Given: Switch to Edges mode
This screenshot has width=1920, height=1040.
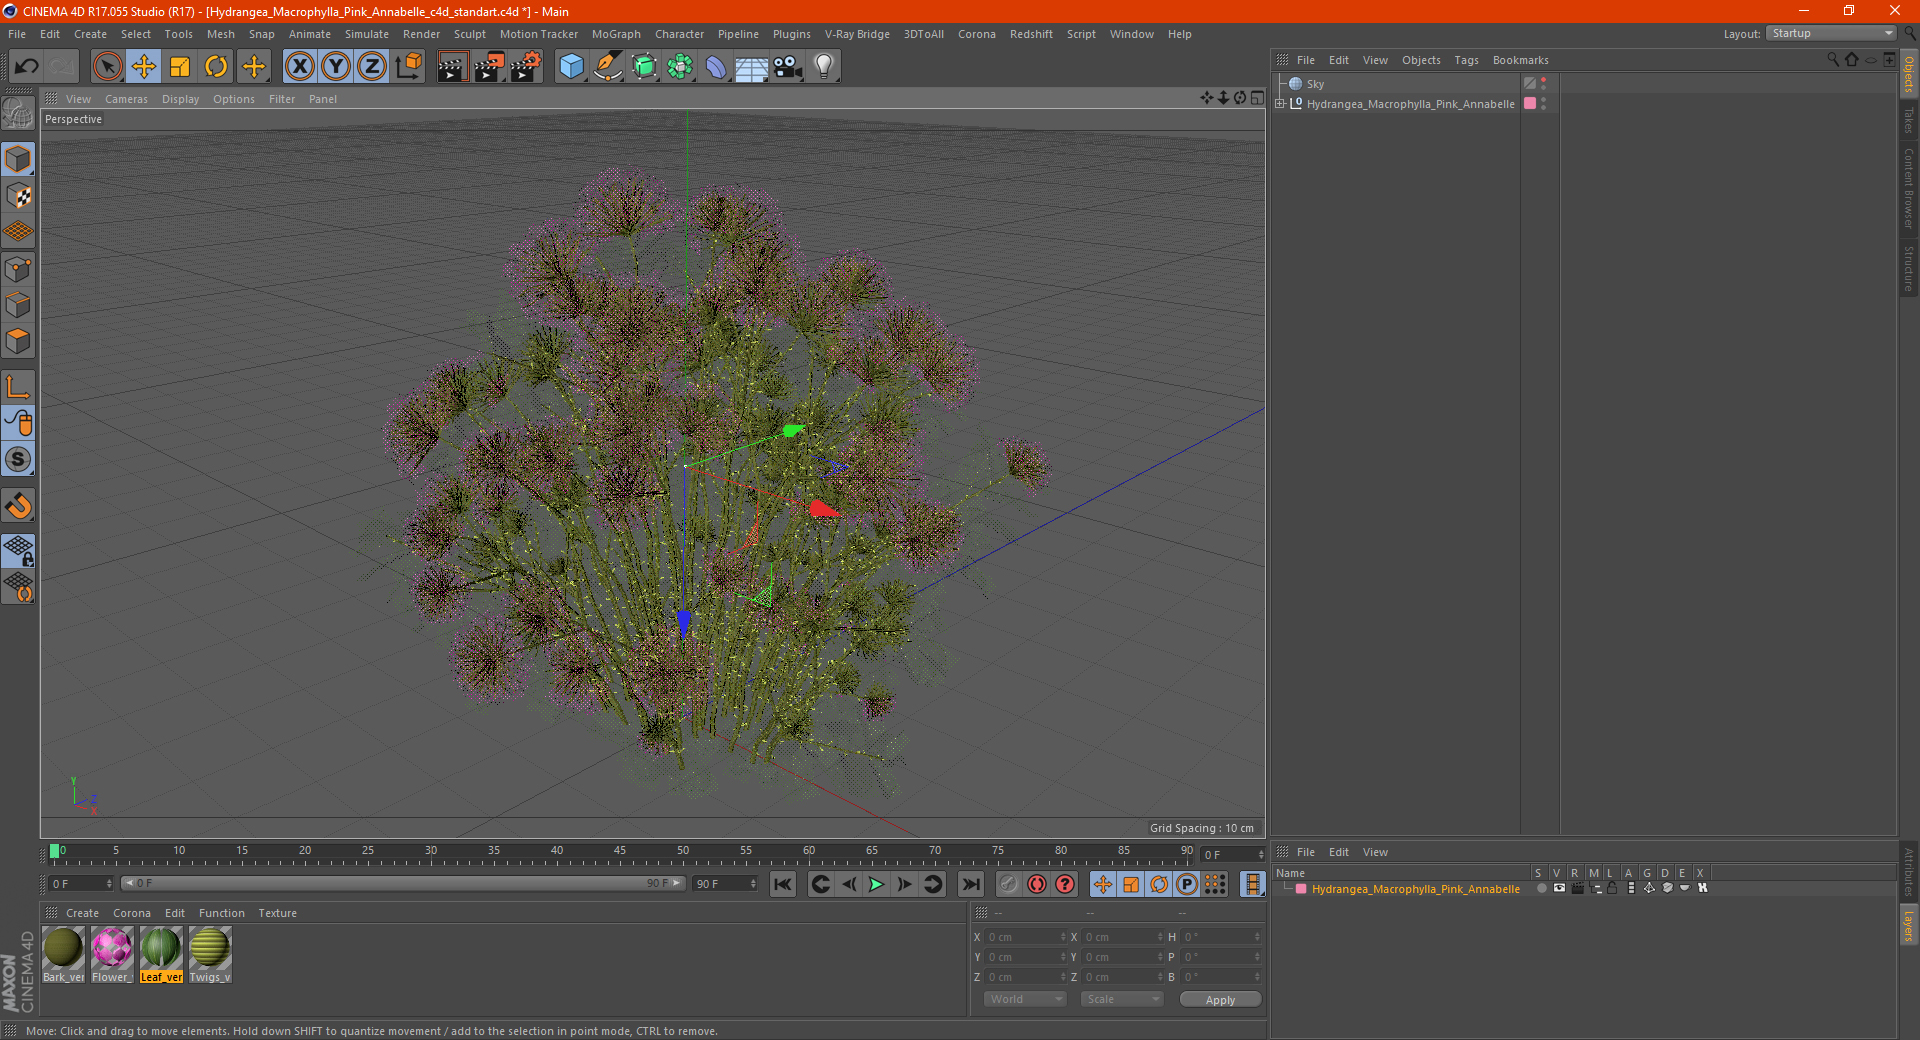Looking at the screenshot, I should pos(18,305).
